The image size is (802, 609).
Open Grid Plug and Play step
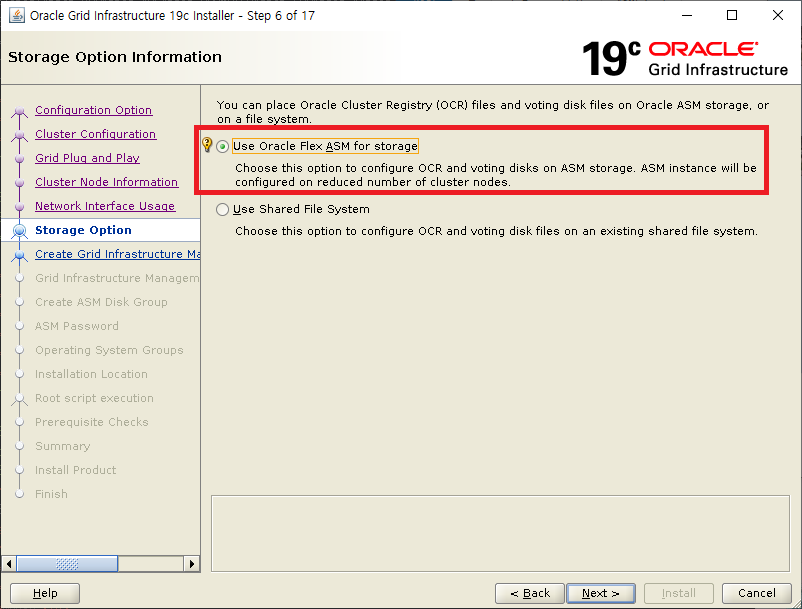coord(87,158)
